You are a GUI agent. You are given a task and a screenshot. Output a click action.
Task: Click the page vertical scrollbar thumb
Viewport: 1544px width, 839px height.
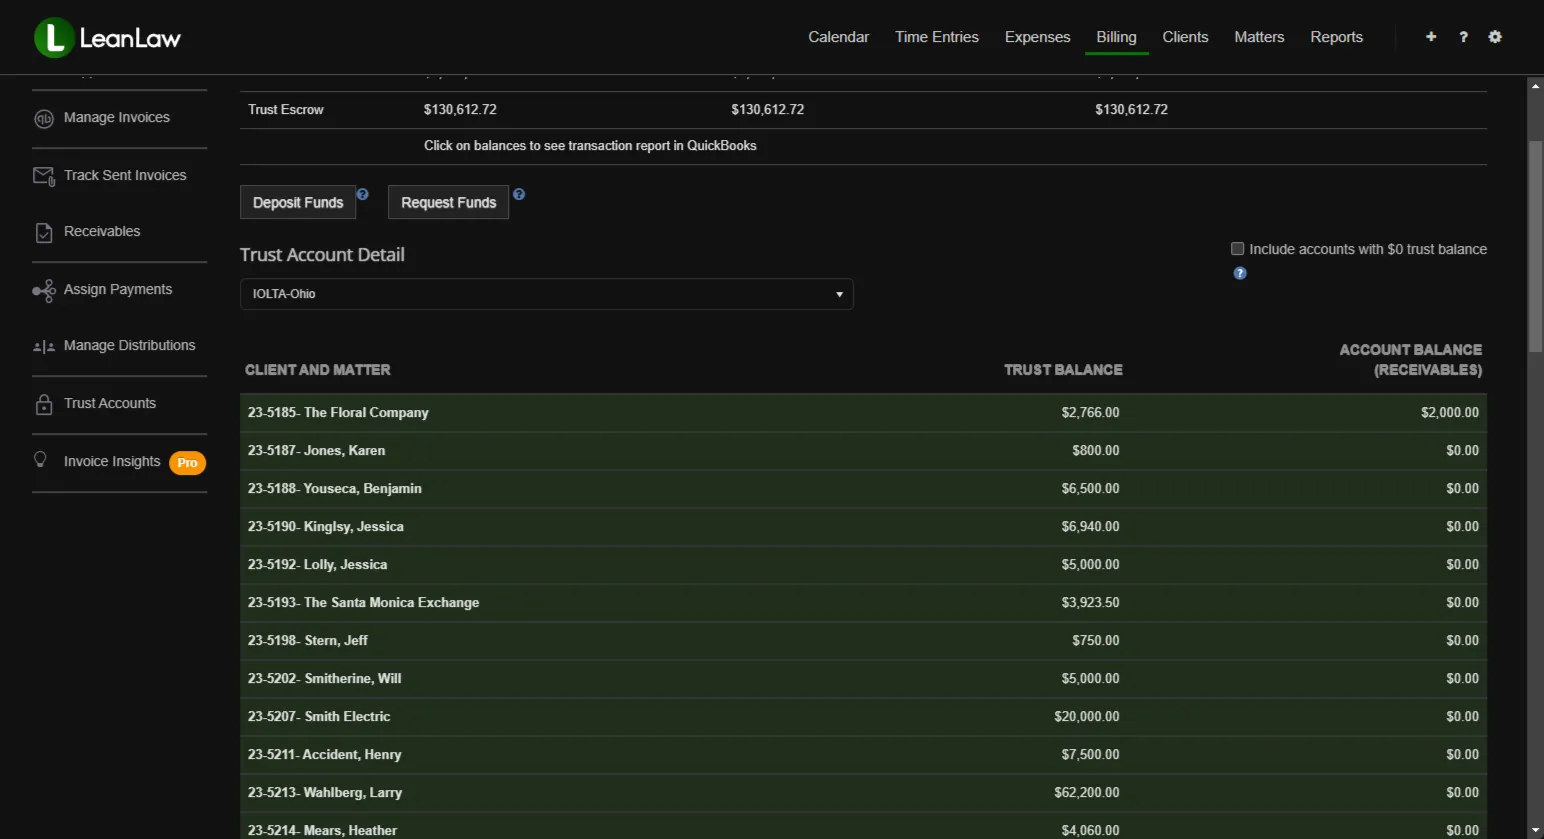tap(1535, 247)
